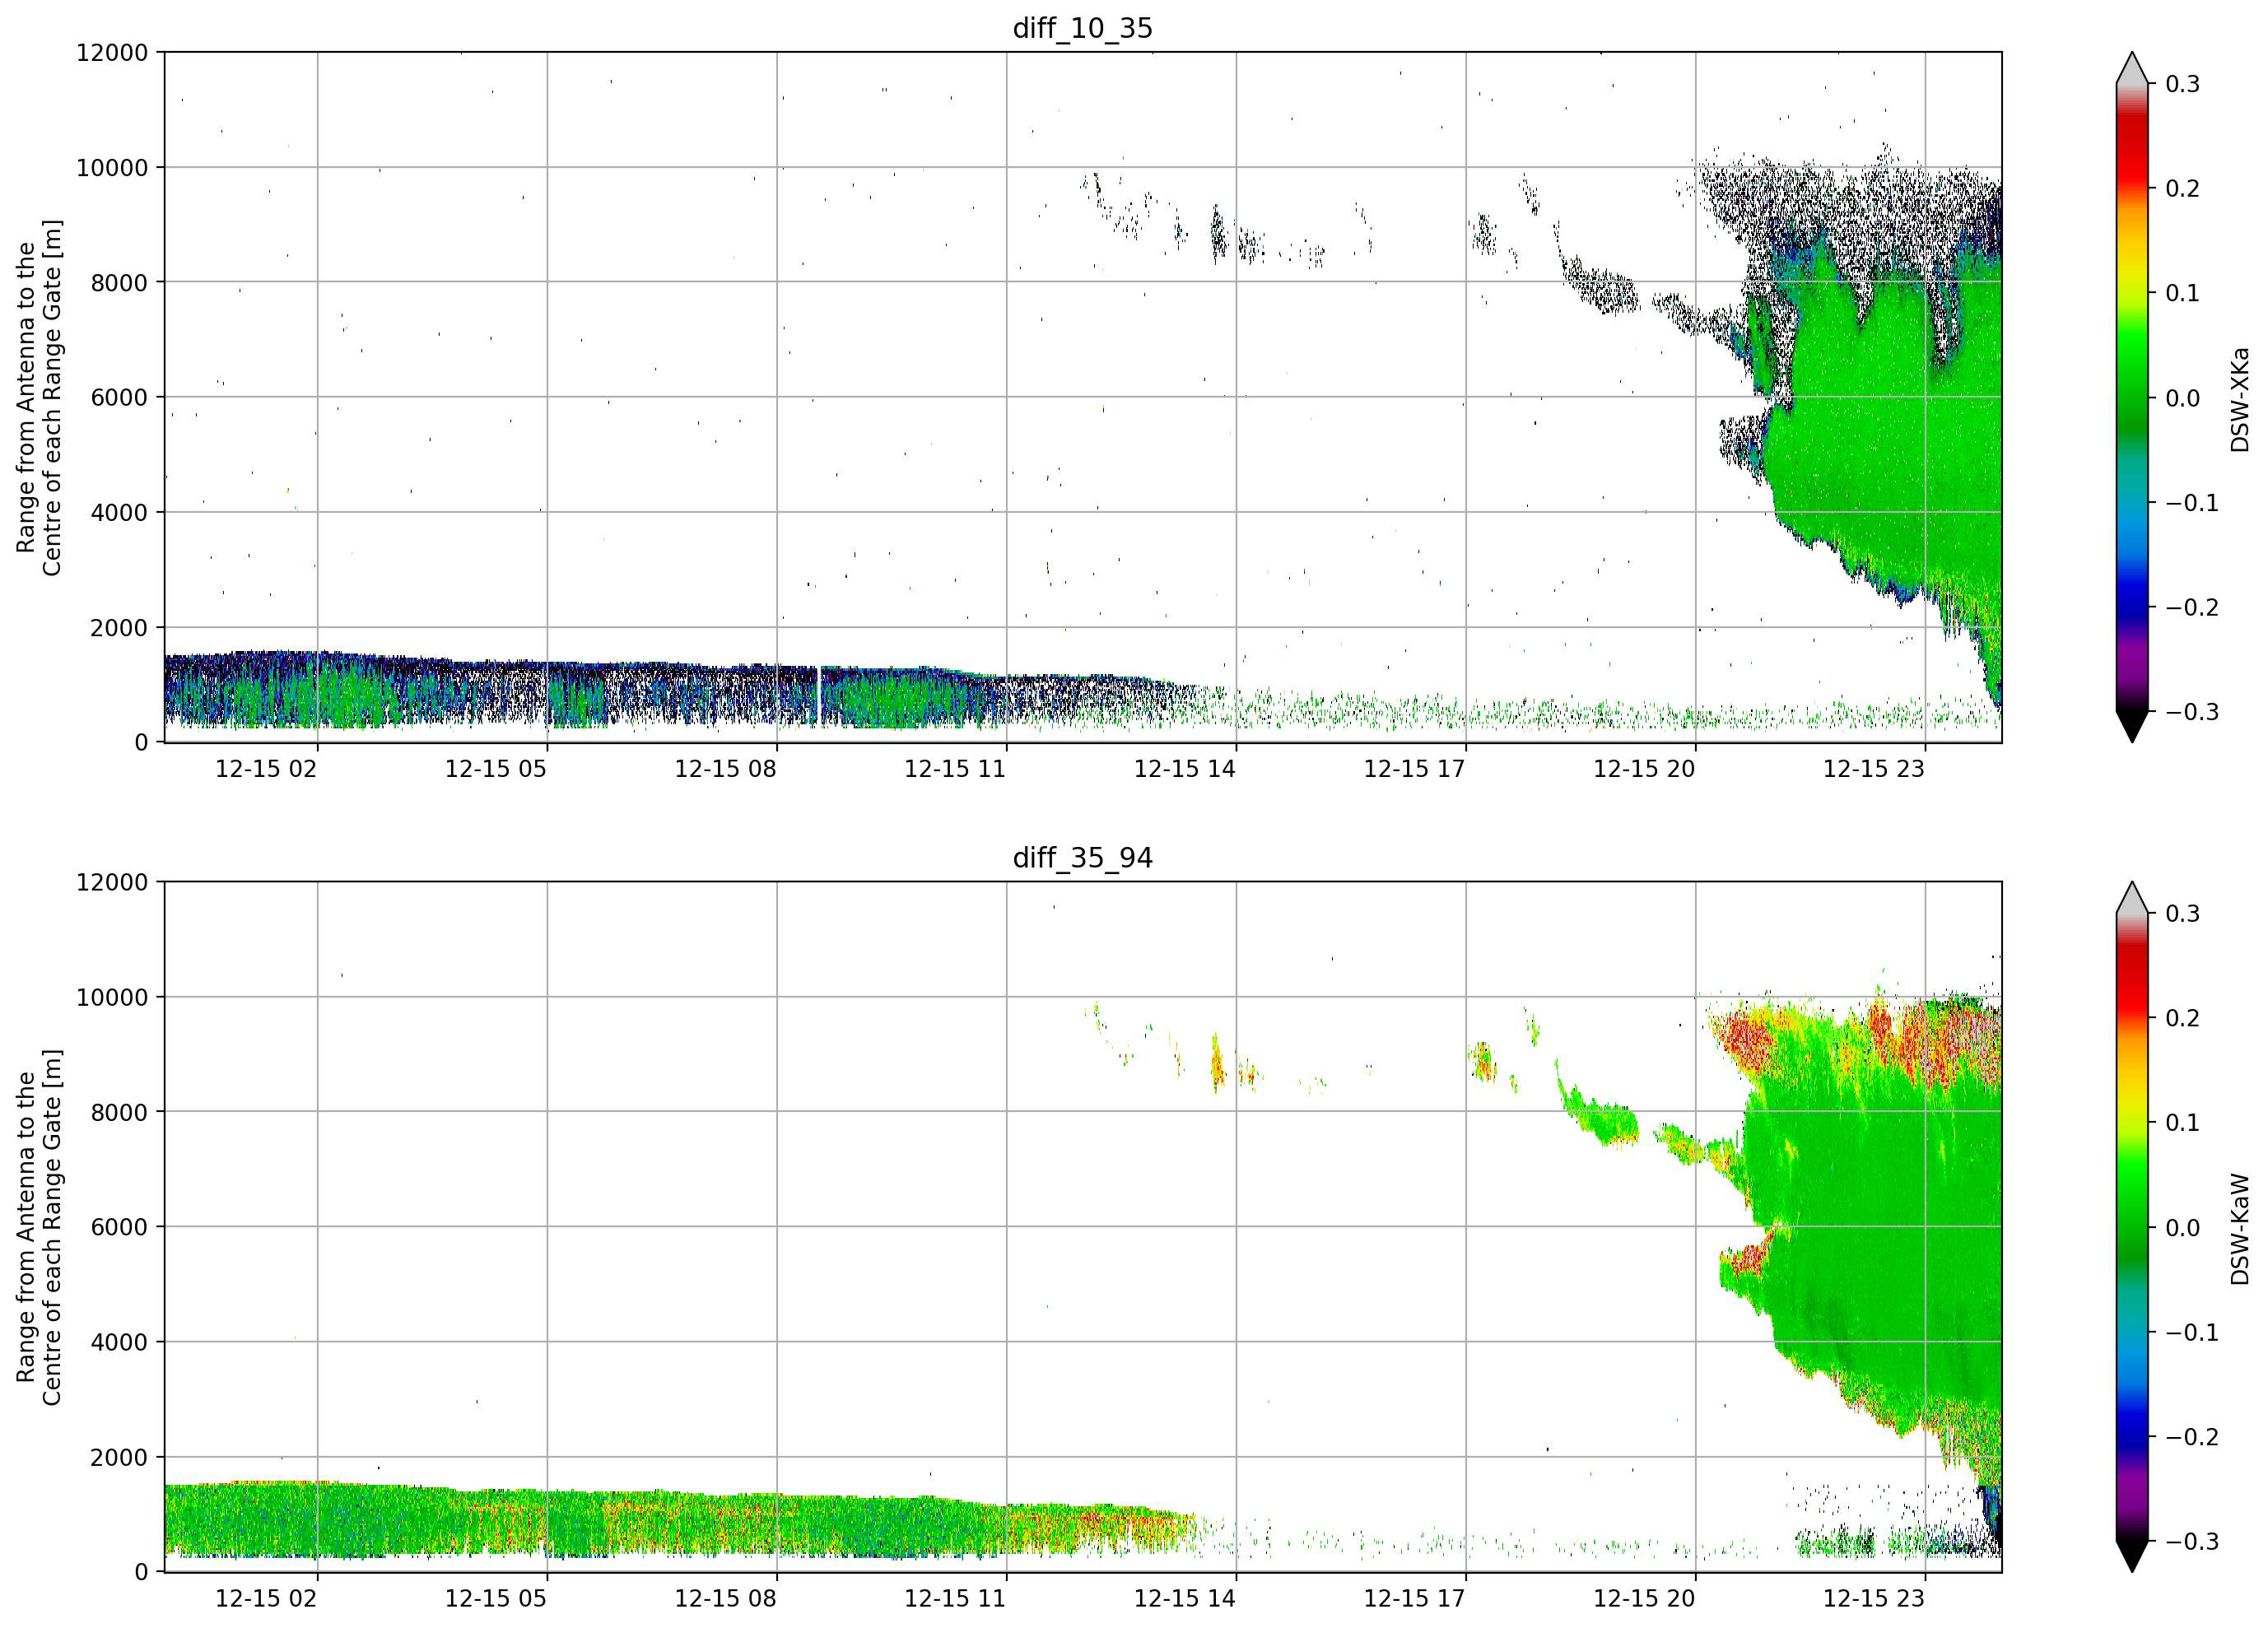Click '12-15 11' on the diff_10_35 x-axis

(x=955, y=769)
